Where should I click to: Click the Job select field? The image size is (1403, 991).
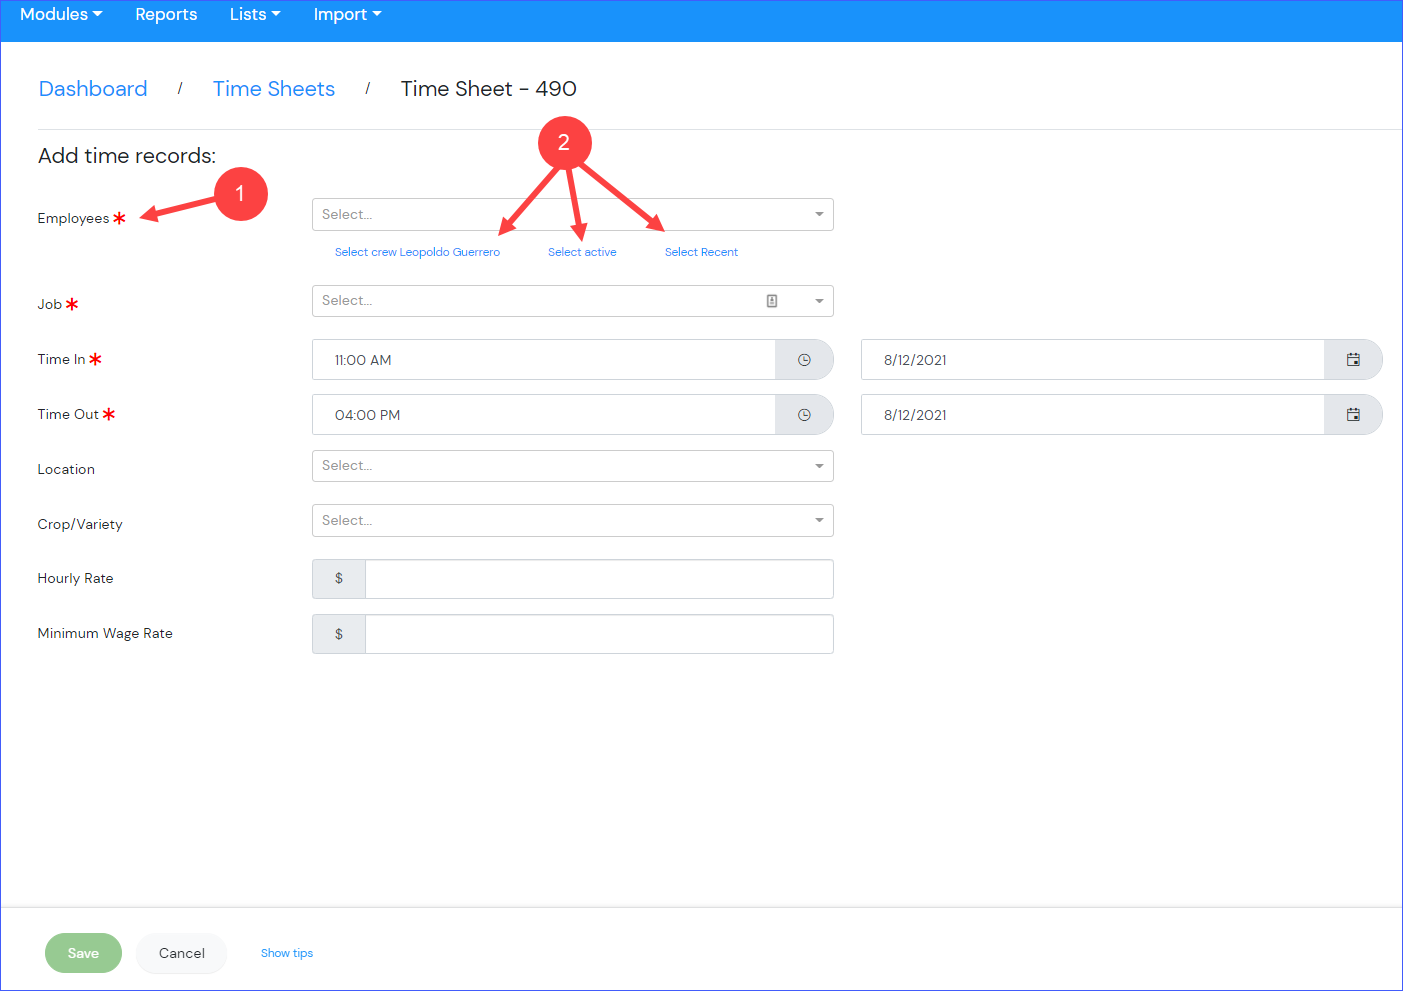tap(572, 301)
